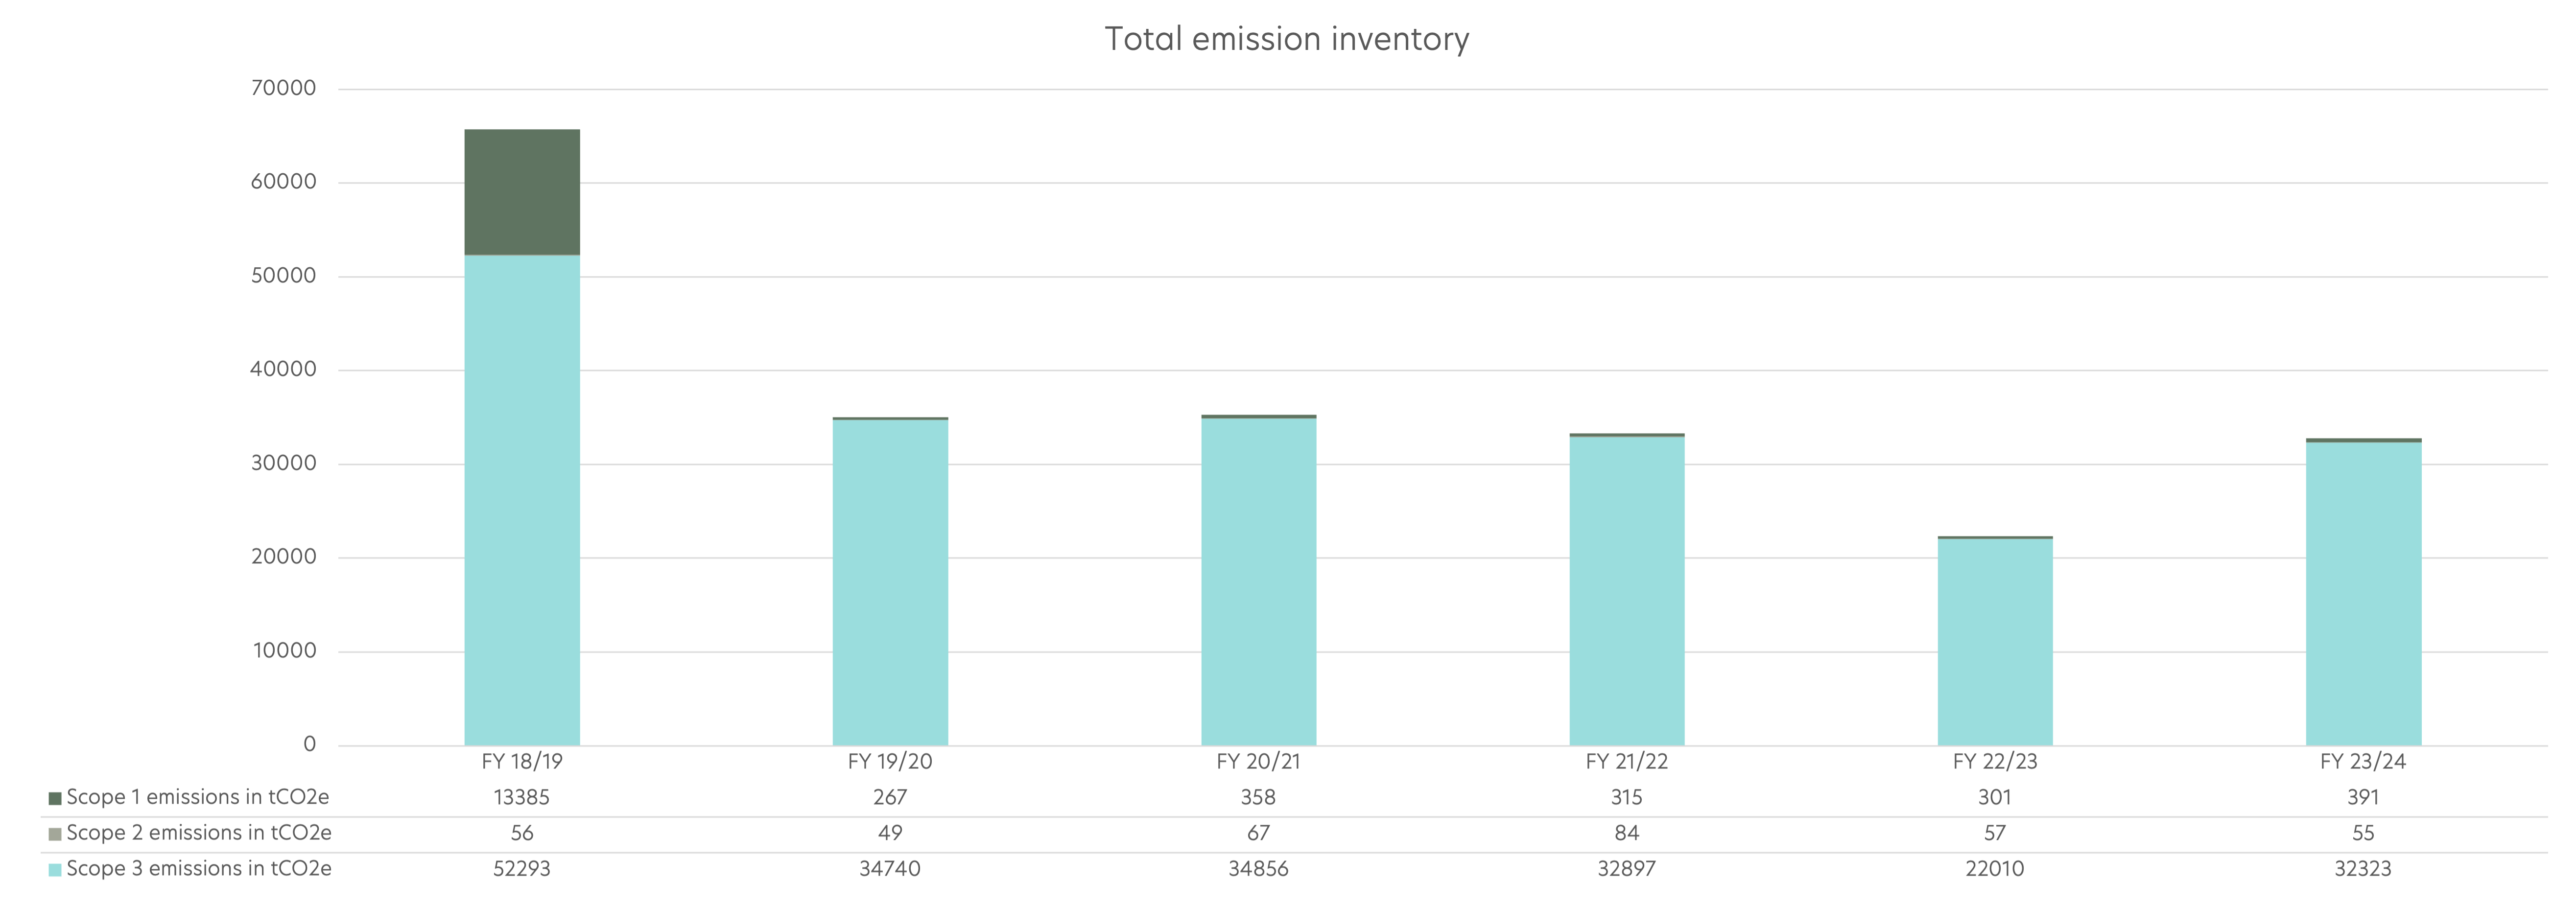2576x904 pixels.
Task: Click the Scope 3 legend color swatch
Action: pyautogui.click(x=55, y=870)
